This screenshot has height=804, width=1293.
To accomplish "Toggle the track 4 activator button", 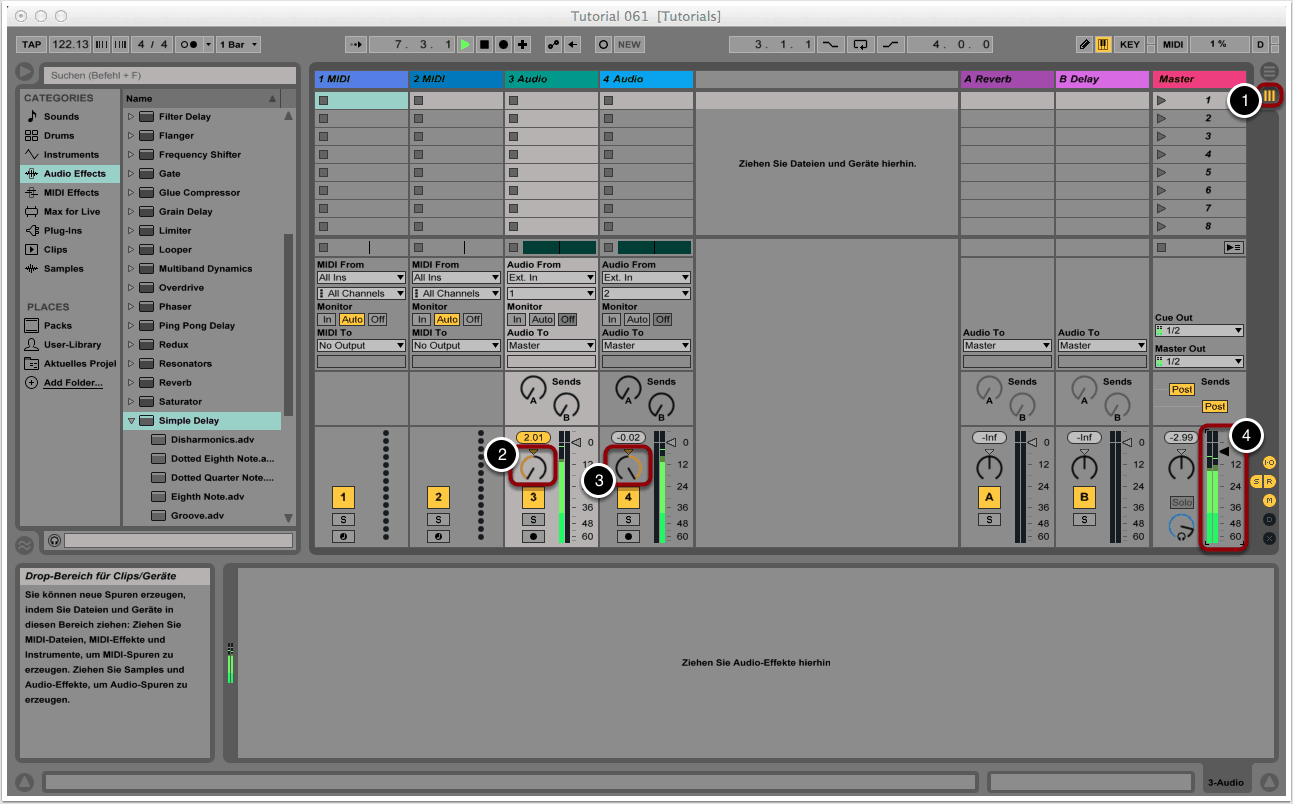I will [x=628, y=498].
